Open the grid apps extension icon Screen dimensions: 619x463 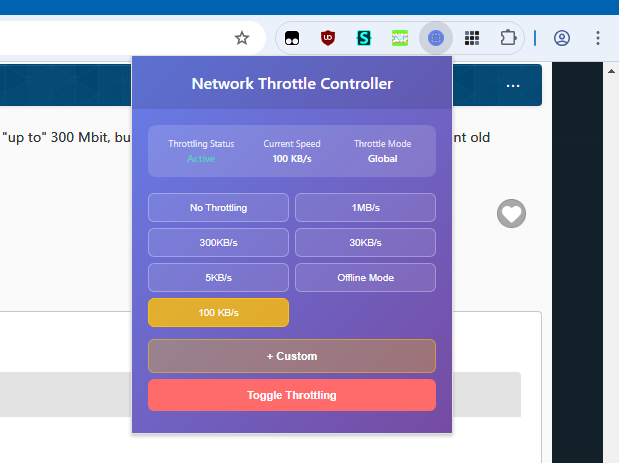coord(472,38)
